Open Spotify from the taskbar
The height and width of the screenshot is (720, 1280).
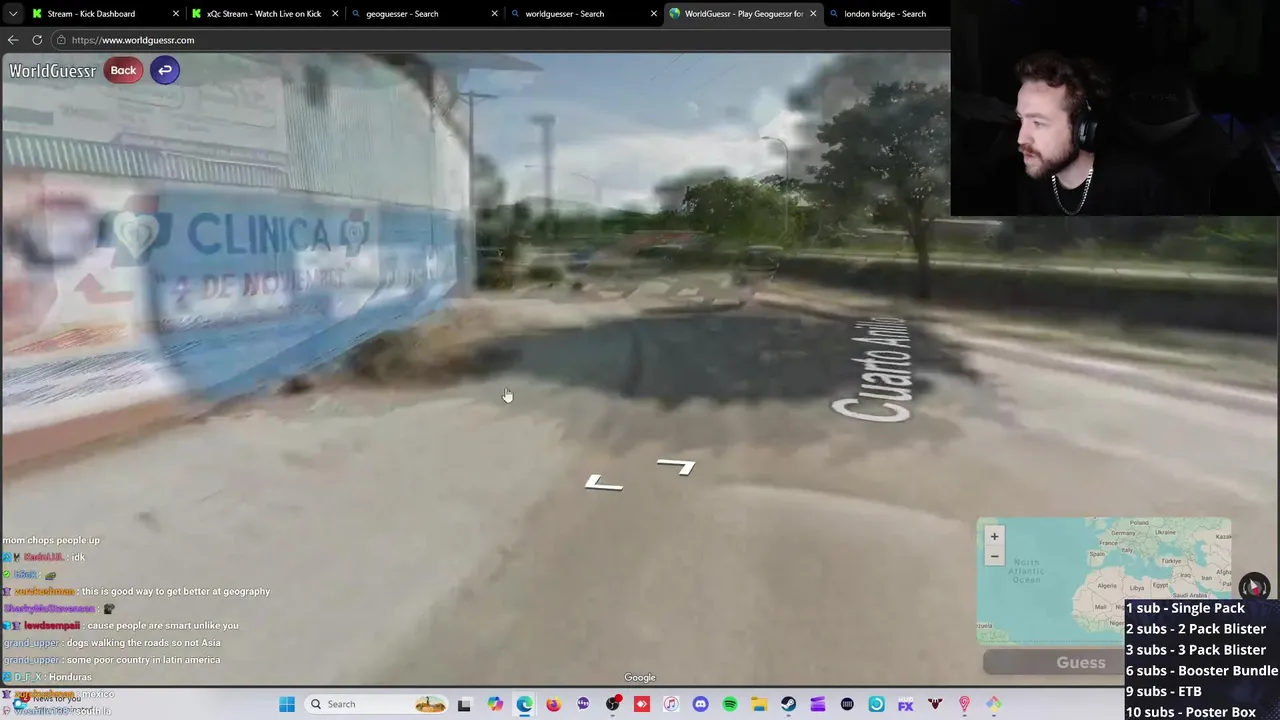(x=730, y=705)
